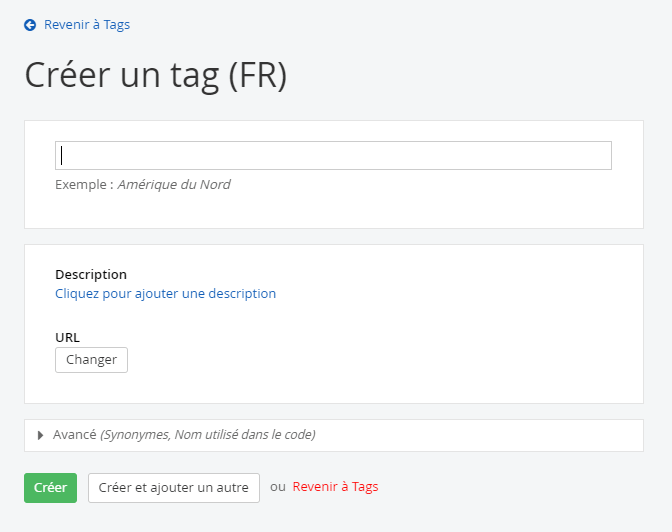Select the '(FR)' language marker in heading
This screenshot has height=532, width=672.
[x=258, y=77]
